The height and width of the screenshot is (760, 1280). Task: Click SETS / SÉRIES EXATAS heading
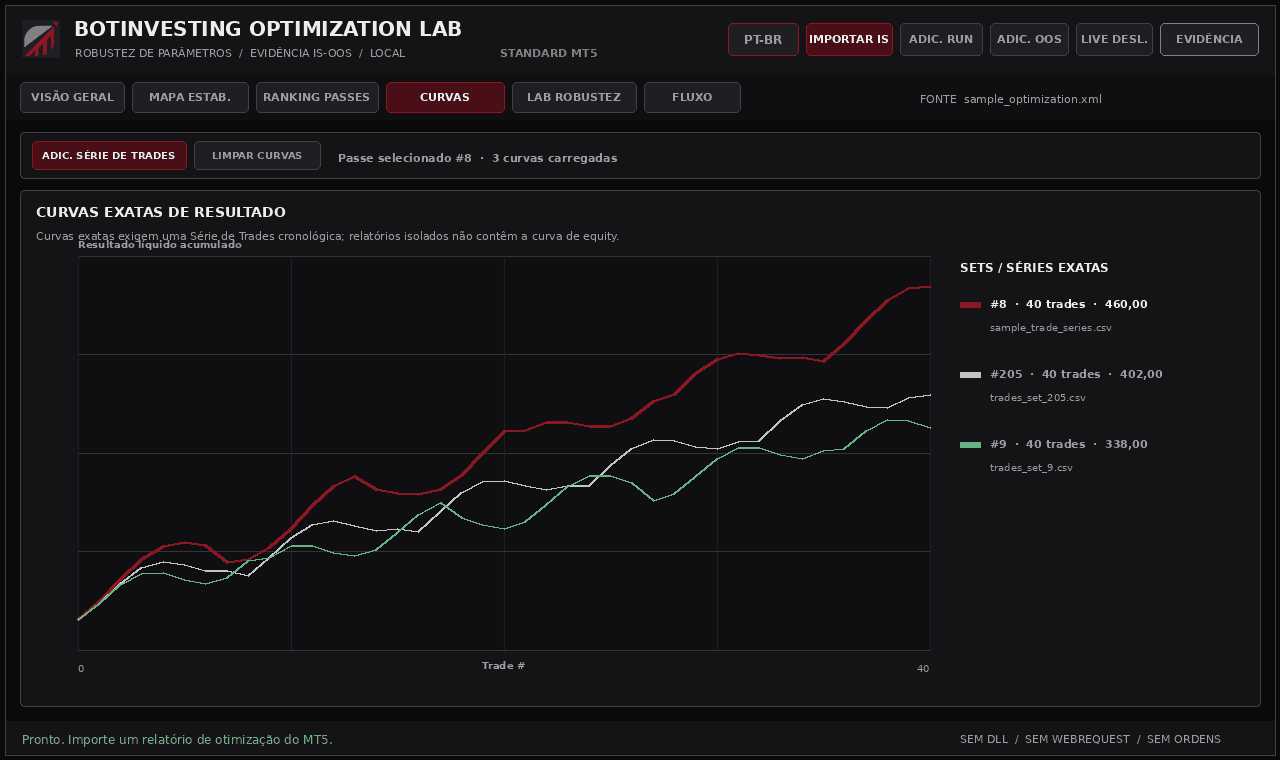[x=1034, y=268]
